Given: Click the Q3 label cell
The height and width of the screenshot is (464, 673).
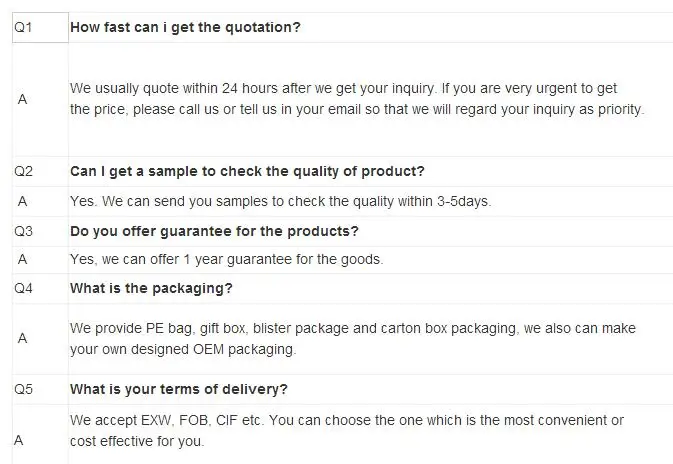Looking at the screenshot, I should click(x=23, y=231).
